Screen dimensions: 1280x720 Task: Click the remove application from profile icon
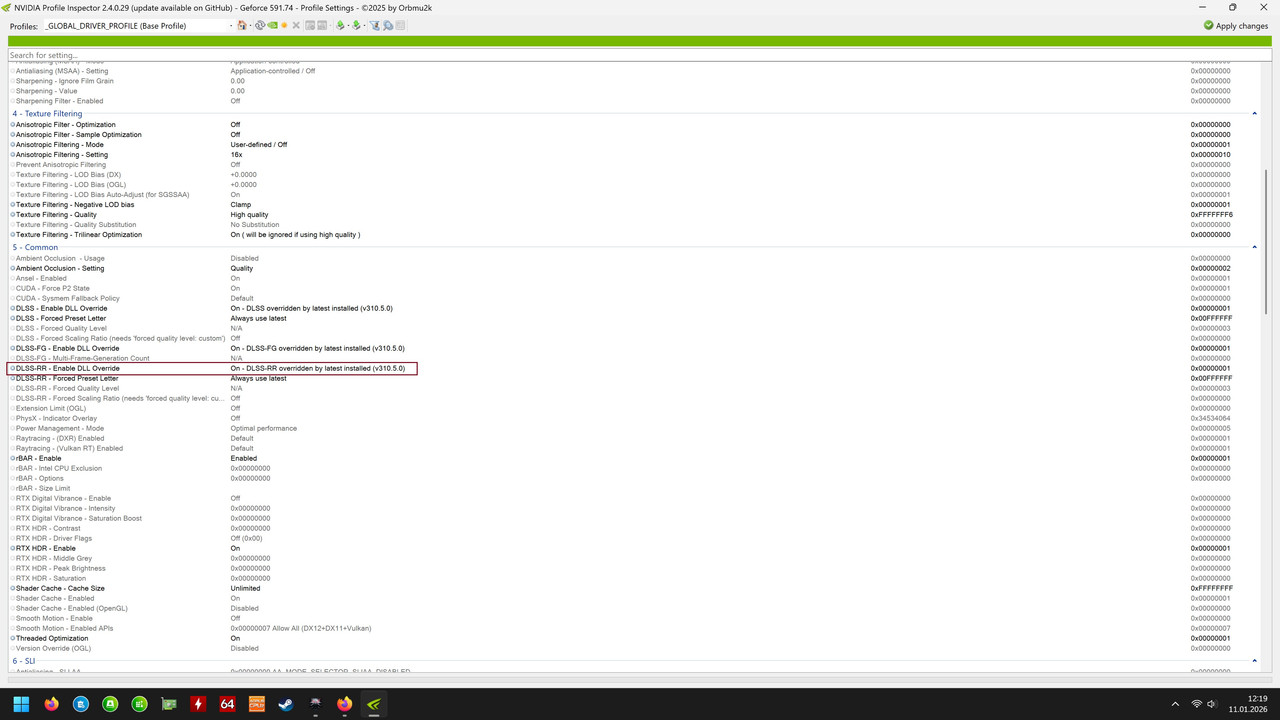click(322, 25)
